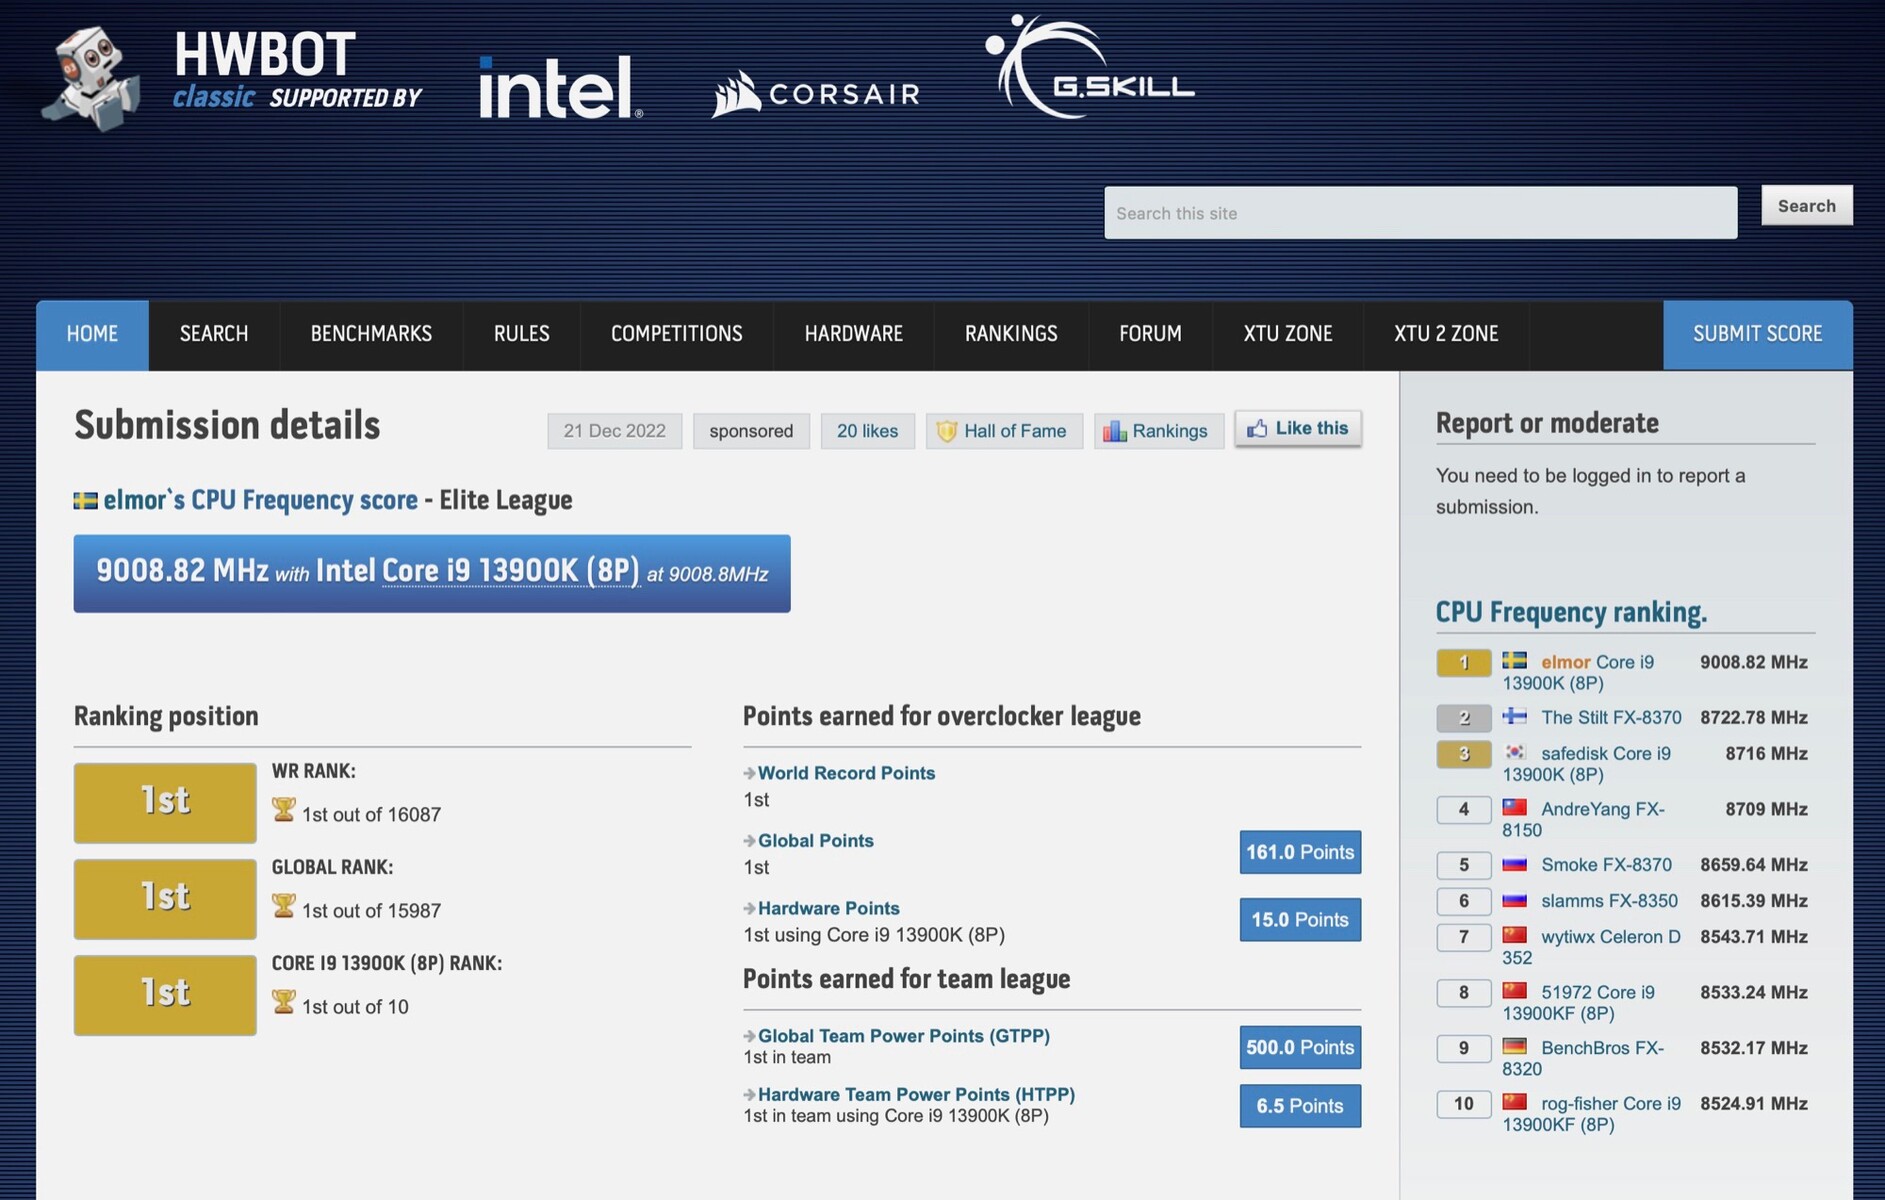Click the thumbs-up icon on Like this

(x=1257, y=428)
